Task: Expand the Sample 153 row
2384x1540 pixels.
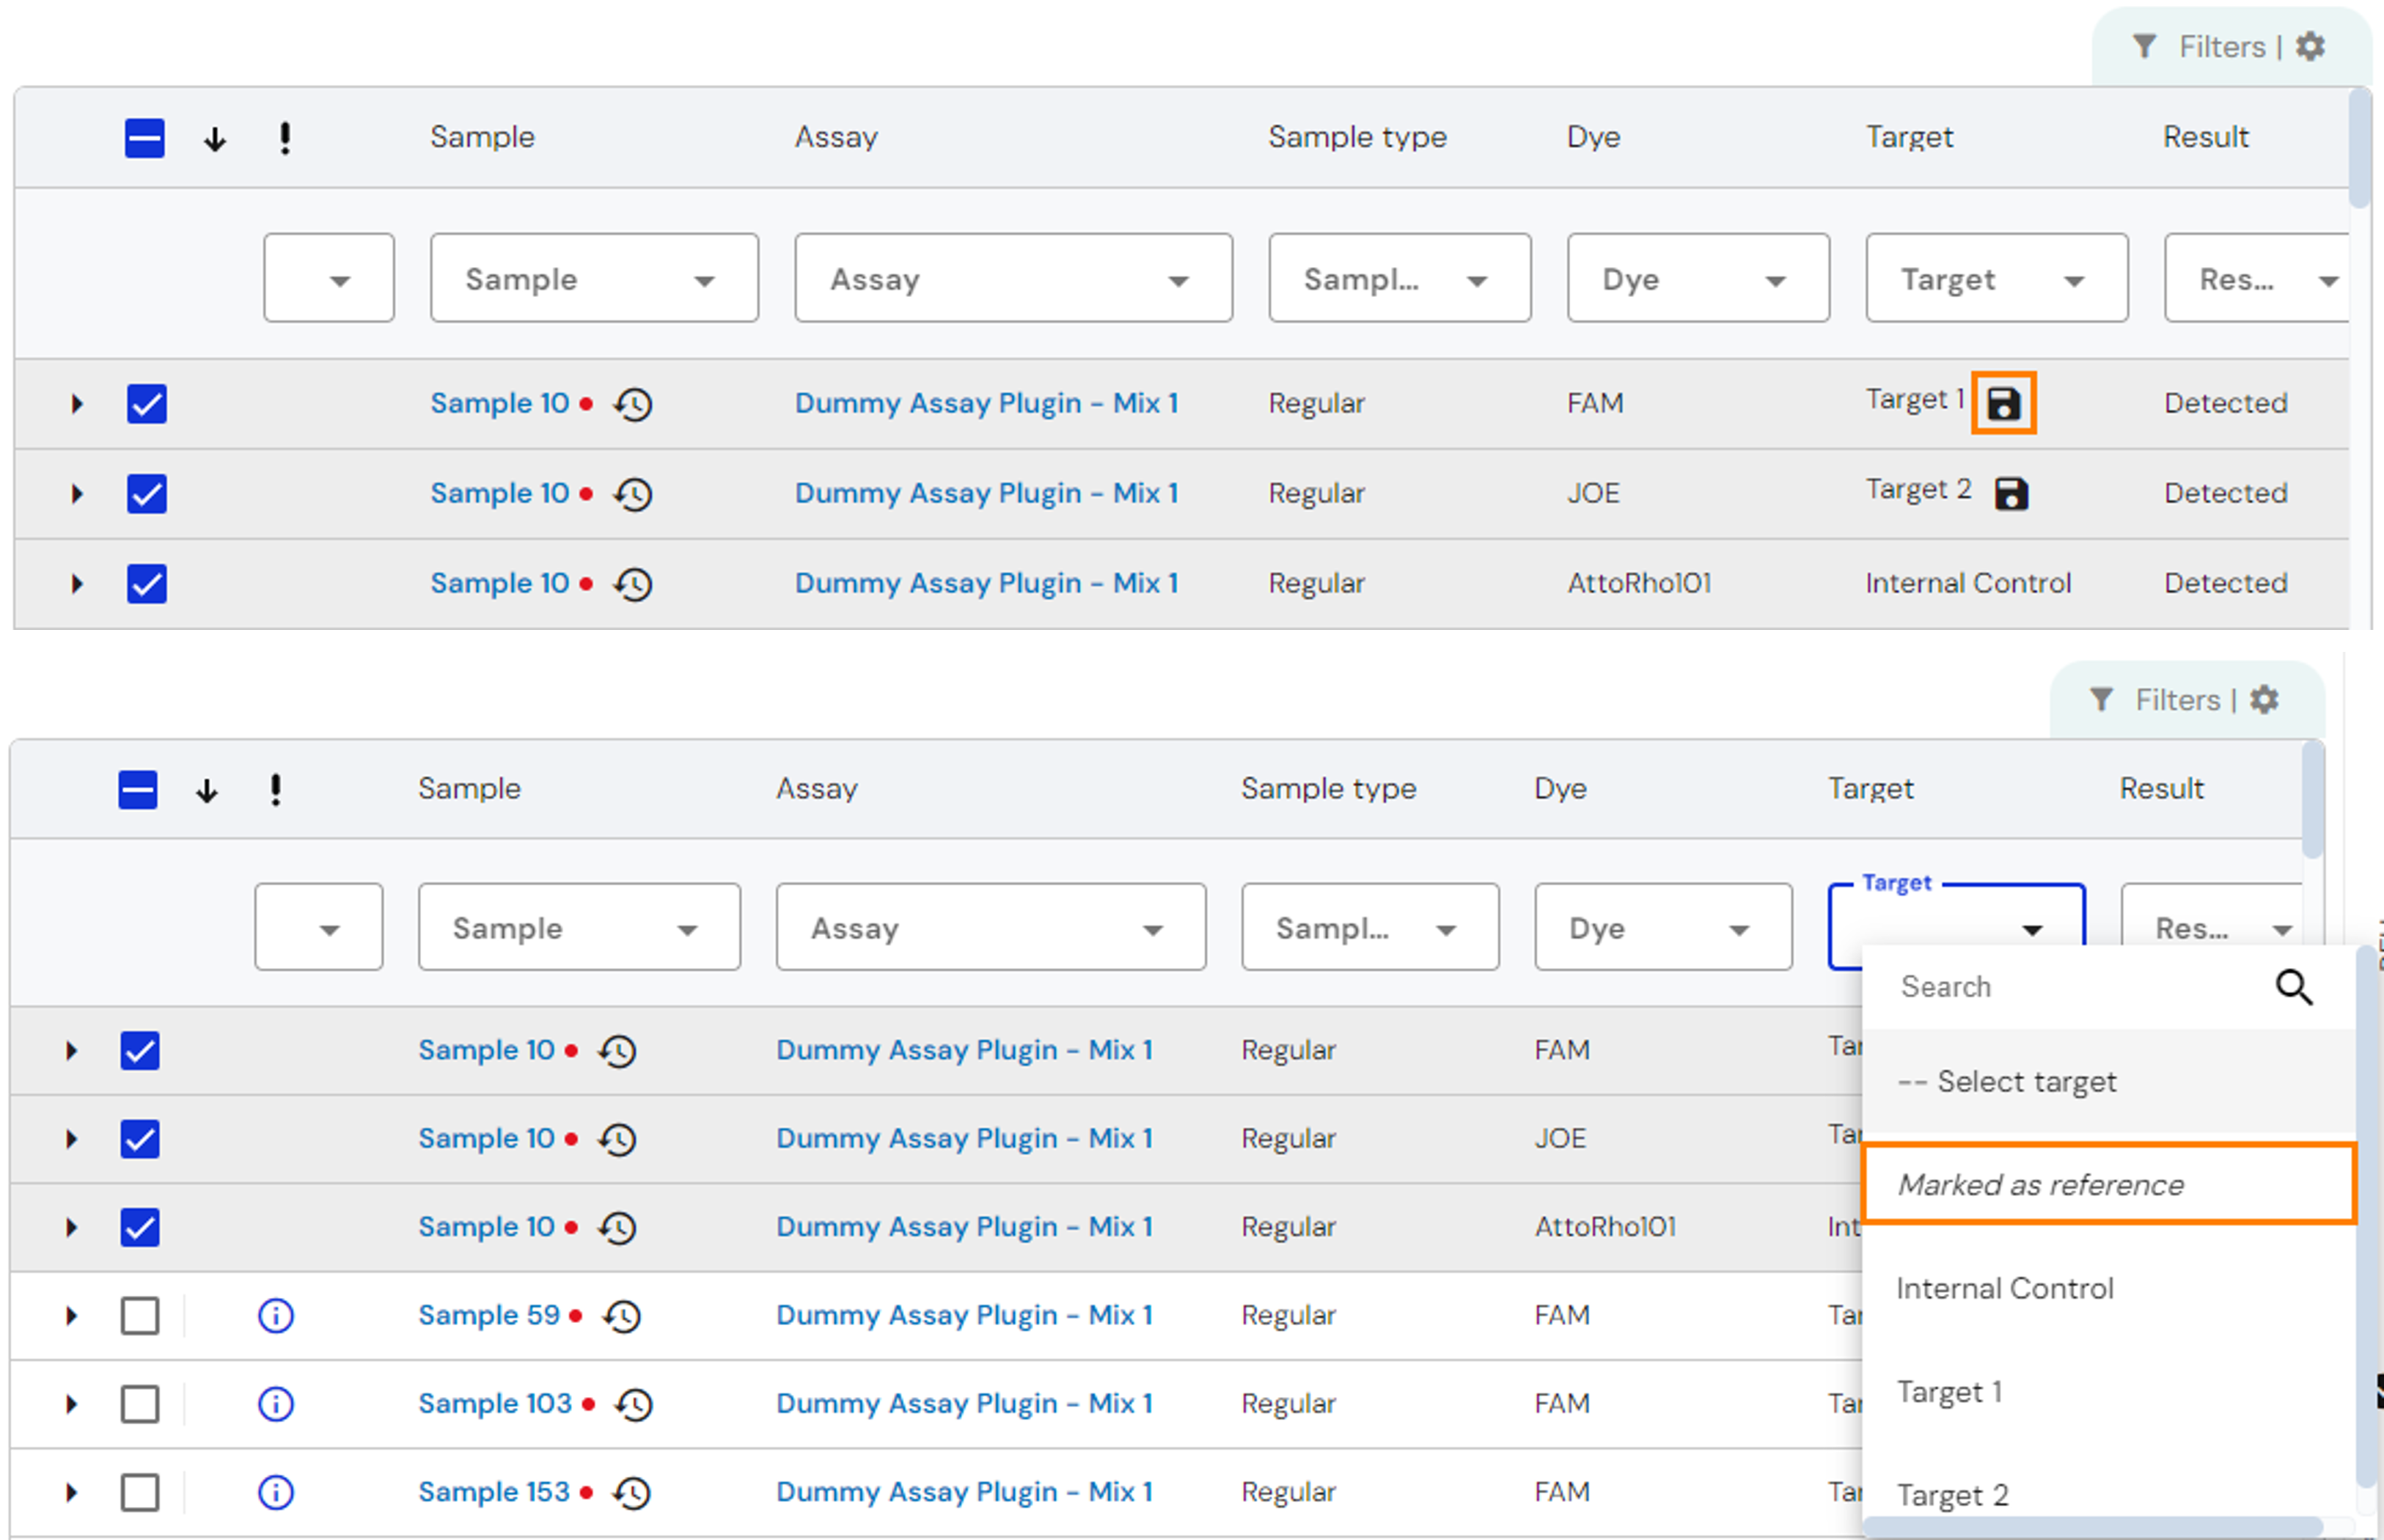Action: (x=71, y=1493)
